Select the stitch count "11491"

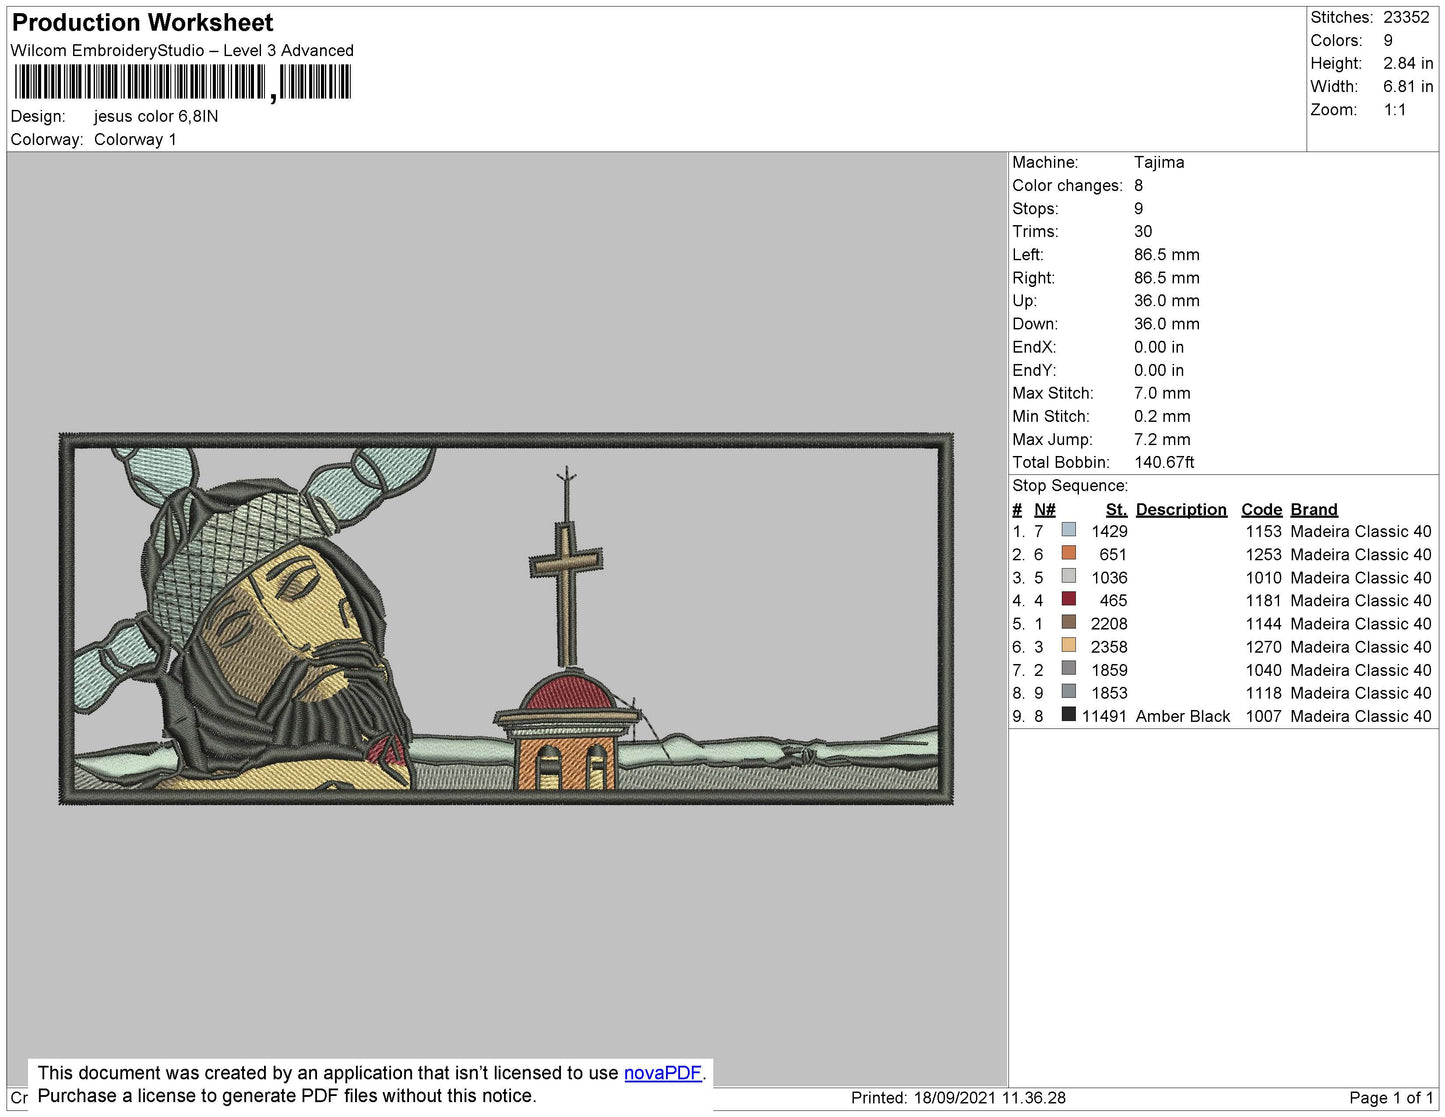click(1104, 717)
